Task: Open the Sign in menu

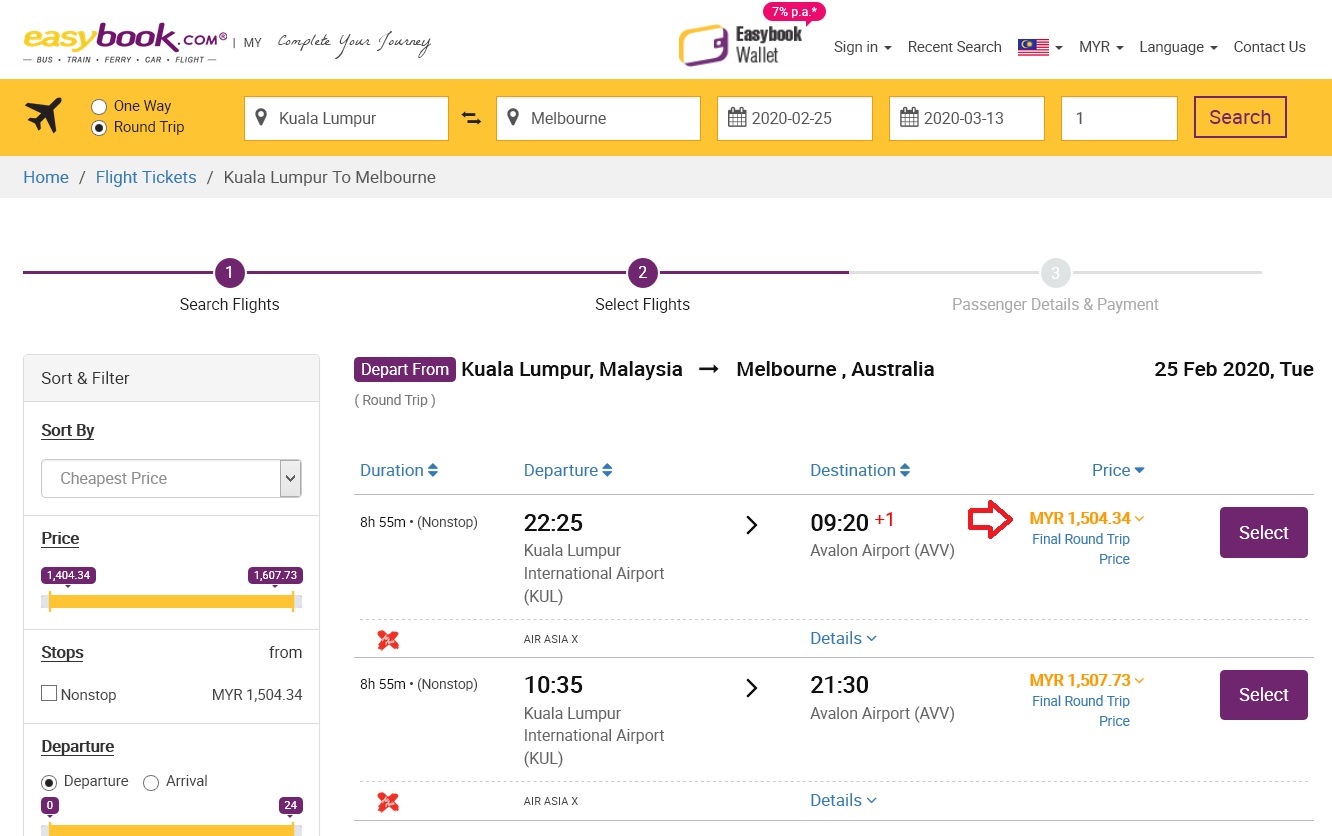Action: coord(862,47)
